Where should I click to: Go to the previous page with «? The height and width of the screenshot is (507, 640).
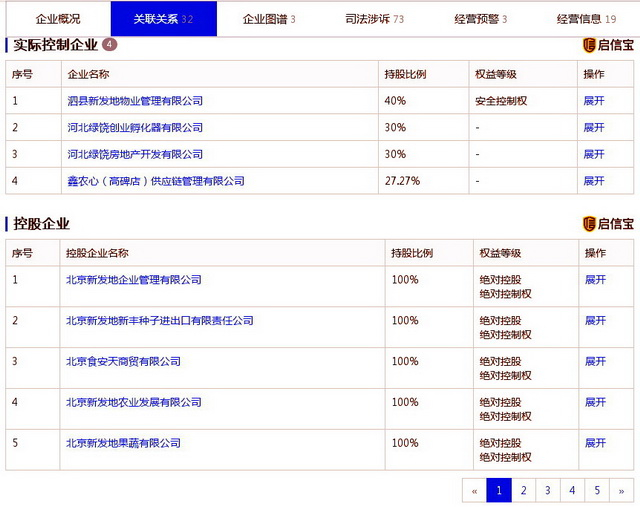474,490
